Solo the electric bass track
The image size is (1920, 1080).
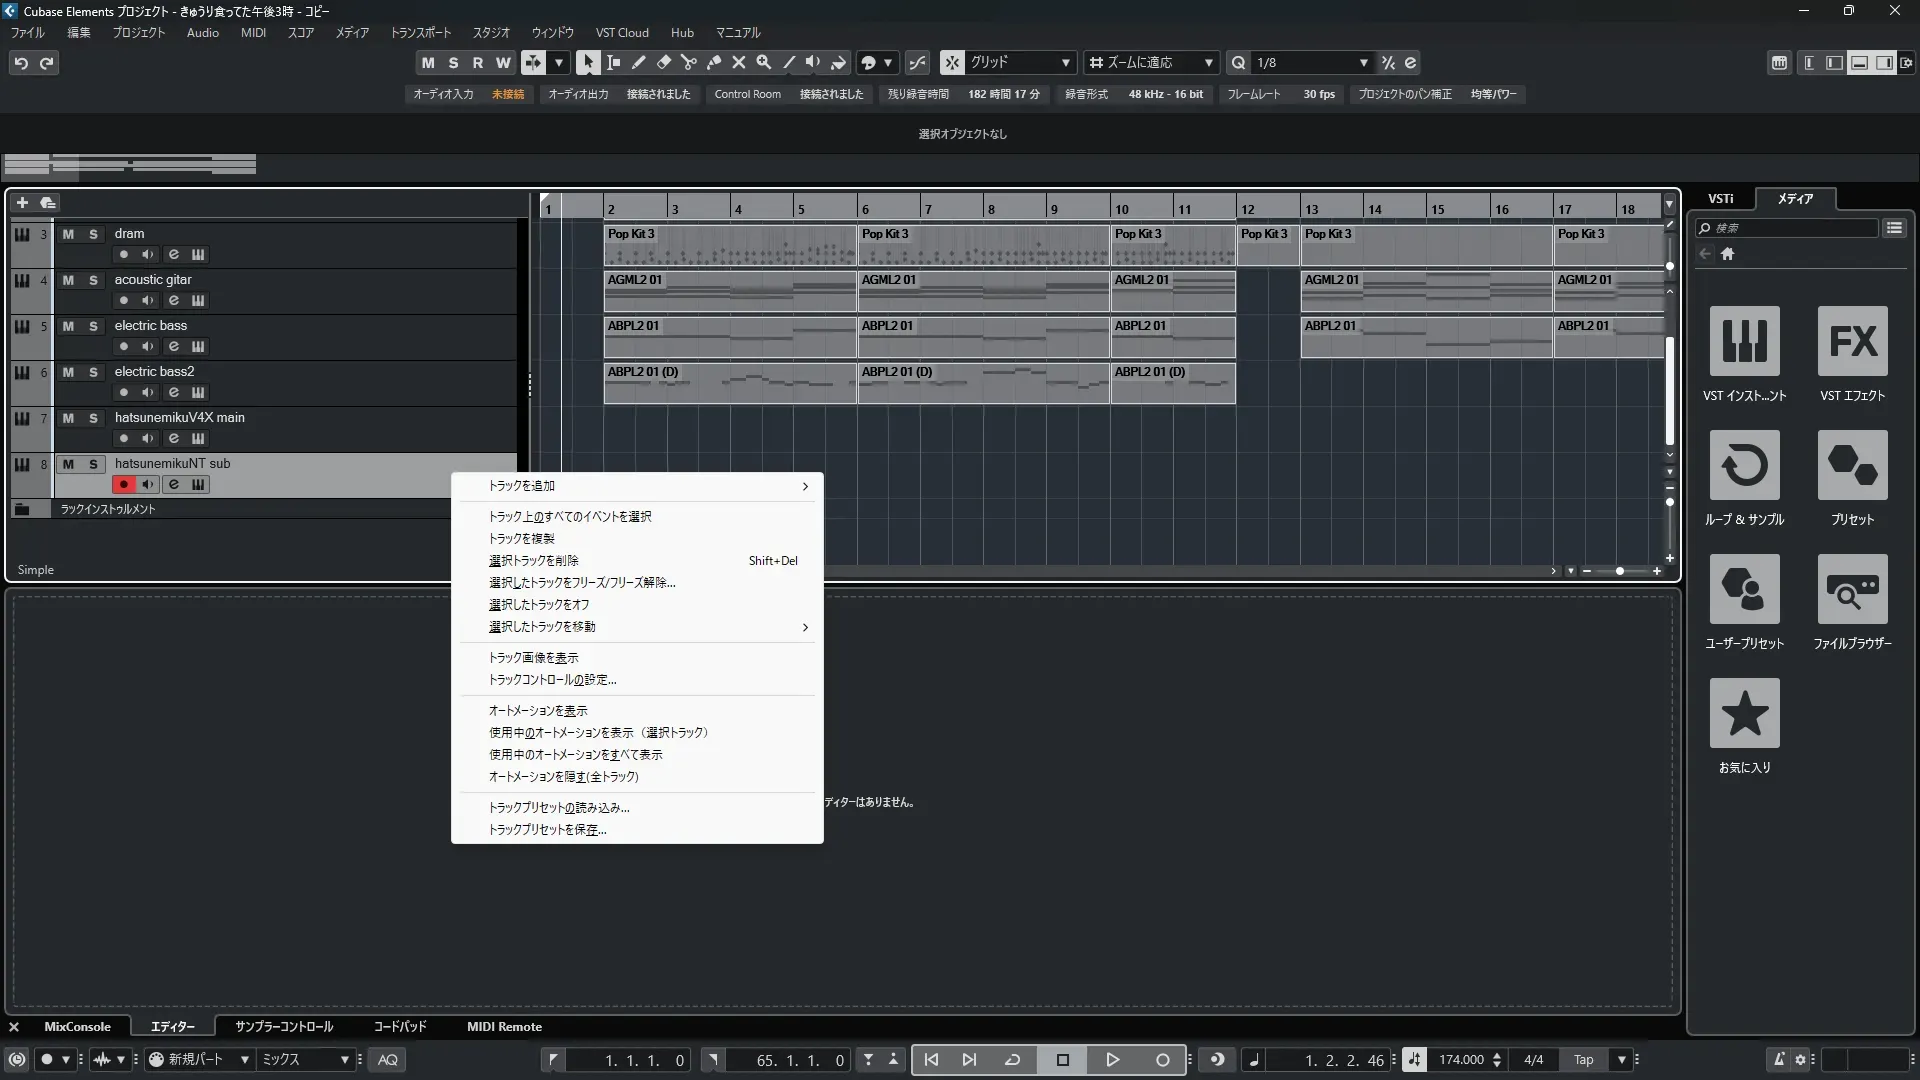[93, 326]
